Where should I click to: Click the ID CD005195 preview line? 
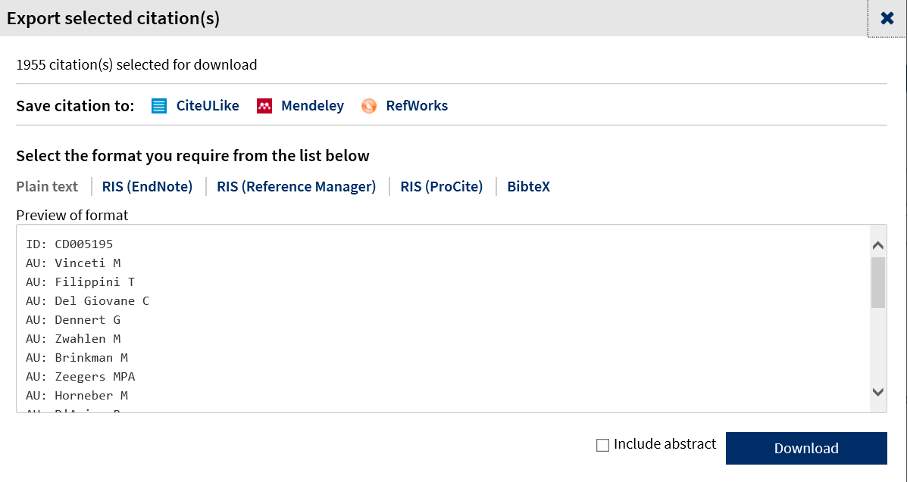tap(69, 244)
